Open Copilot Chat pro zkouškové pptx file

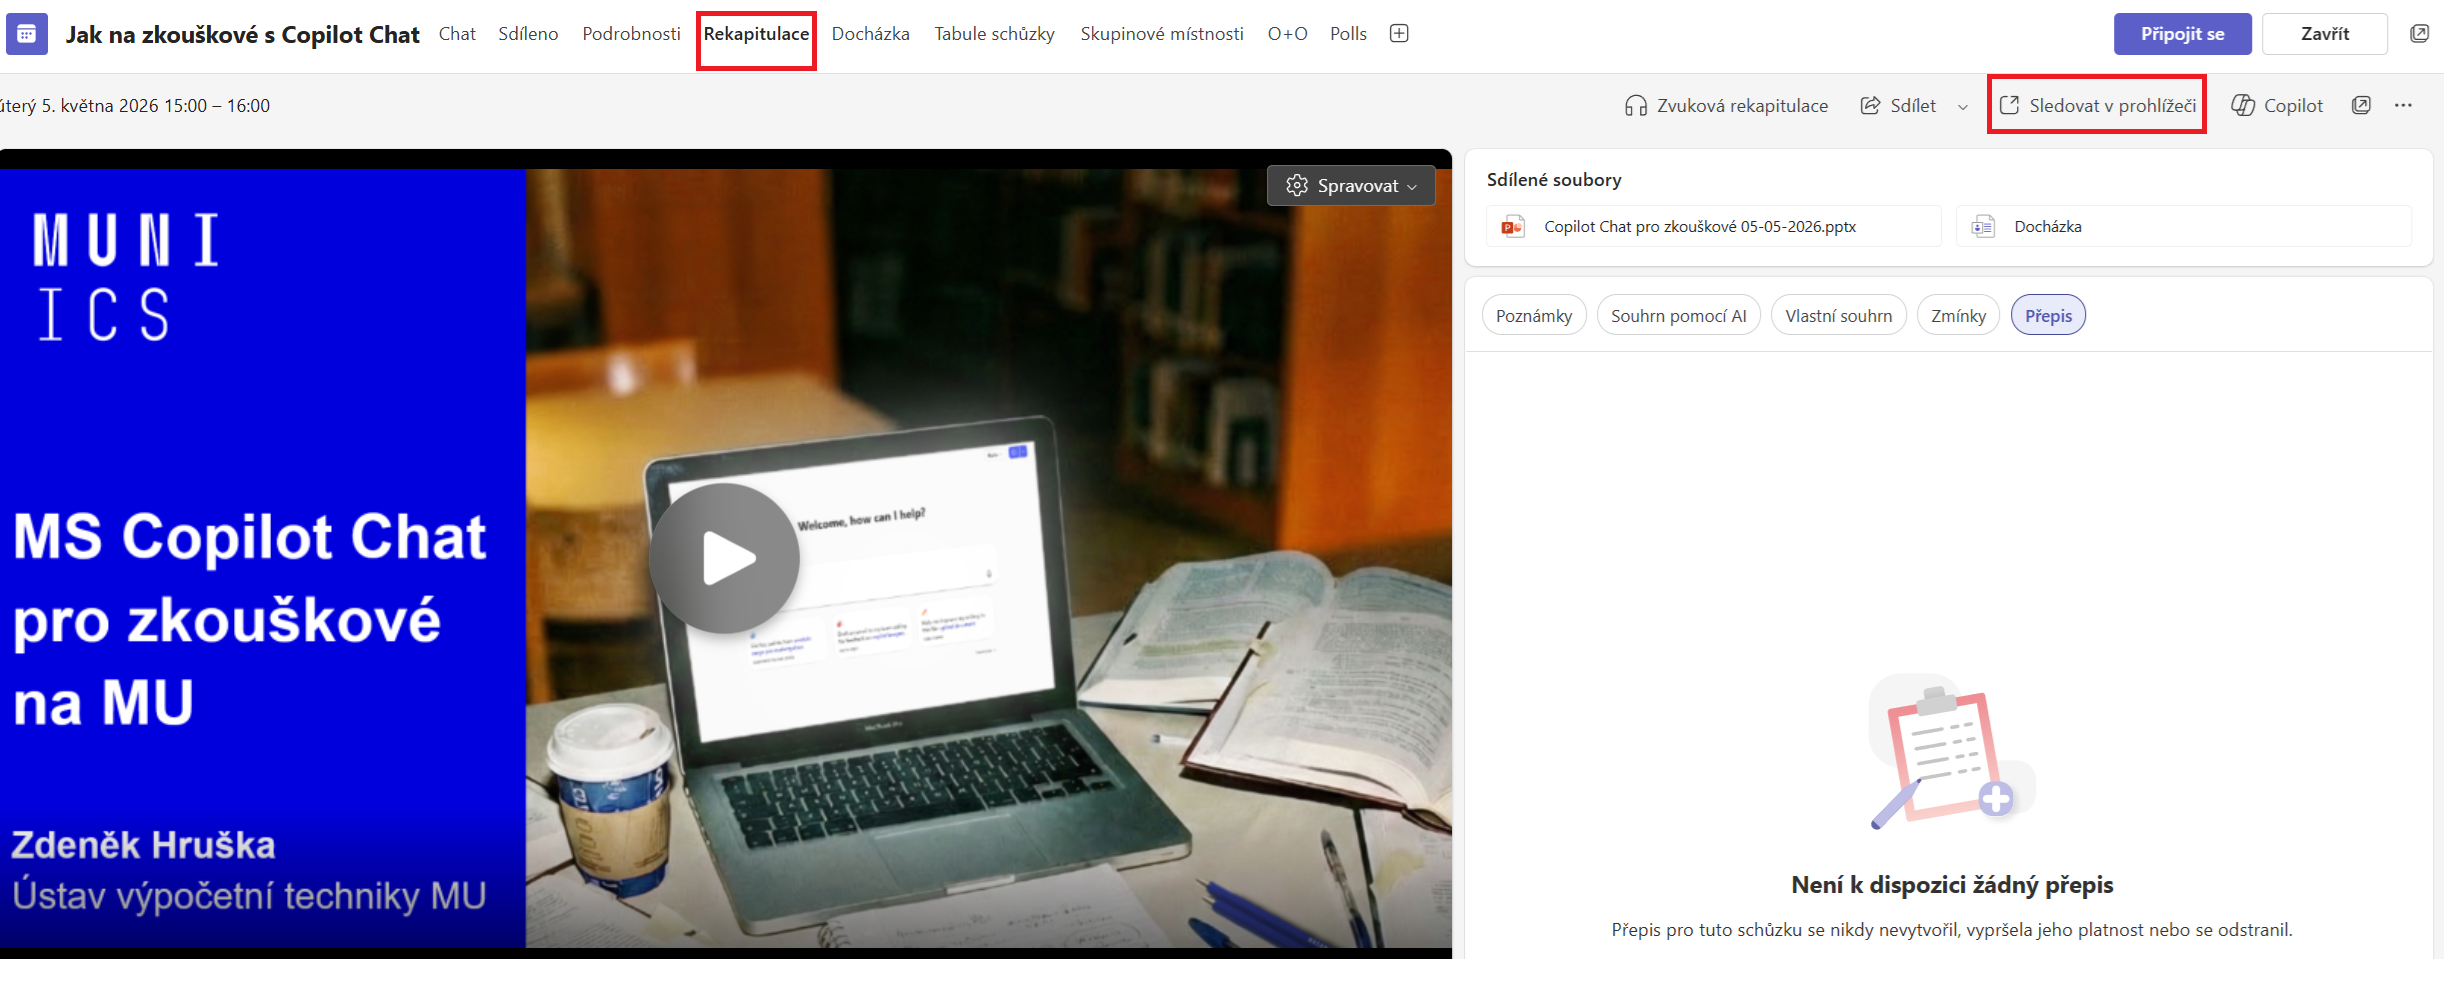tap(1713, 227)
